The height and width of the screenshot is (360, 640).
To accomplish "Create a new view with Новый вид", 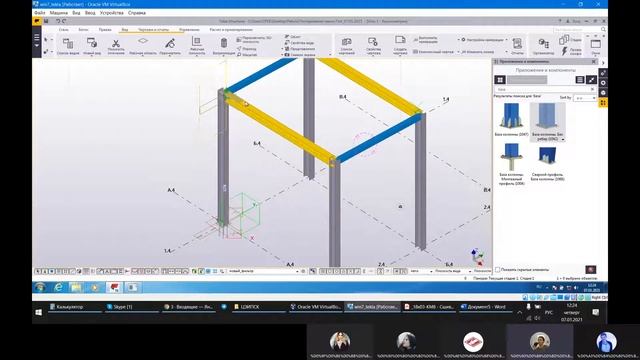I will pos(92,46).
